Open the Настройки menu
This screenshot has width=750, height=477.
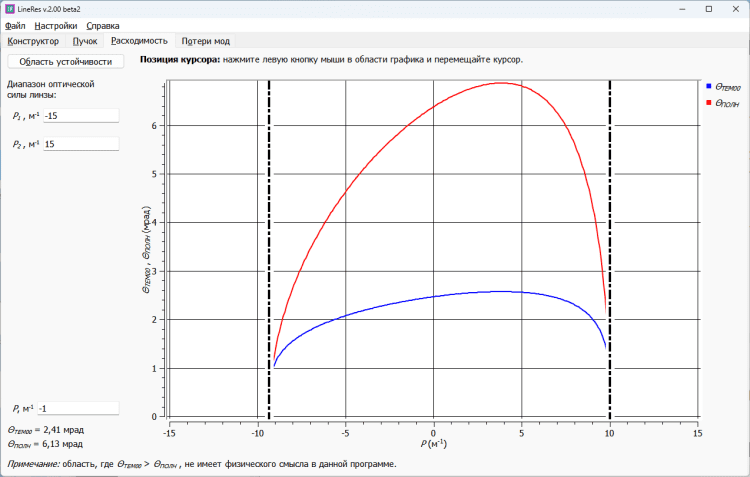(x=55, y=25)
